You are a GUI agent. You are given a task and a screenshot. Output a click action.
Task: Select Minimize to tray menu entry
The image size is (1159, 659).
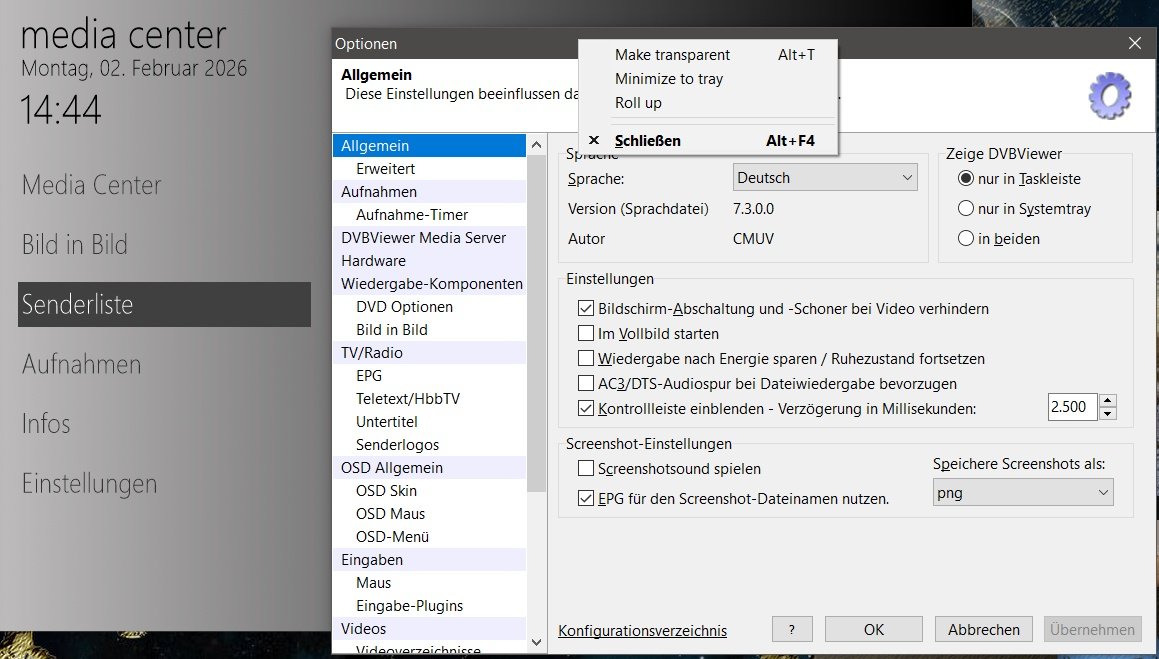(668, 79)
